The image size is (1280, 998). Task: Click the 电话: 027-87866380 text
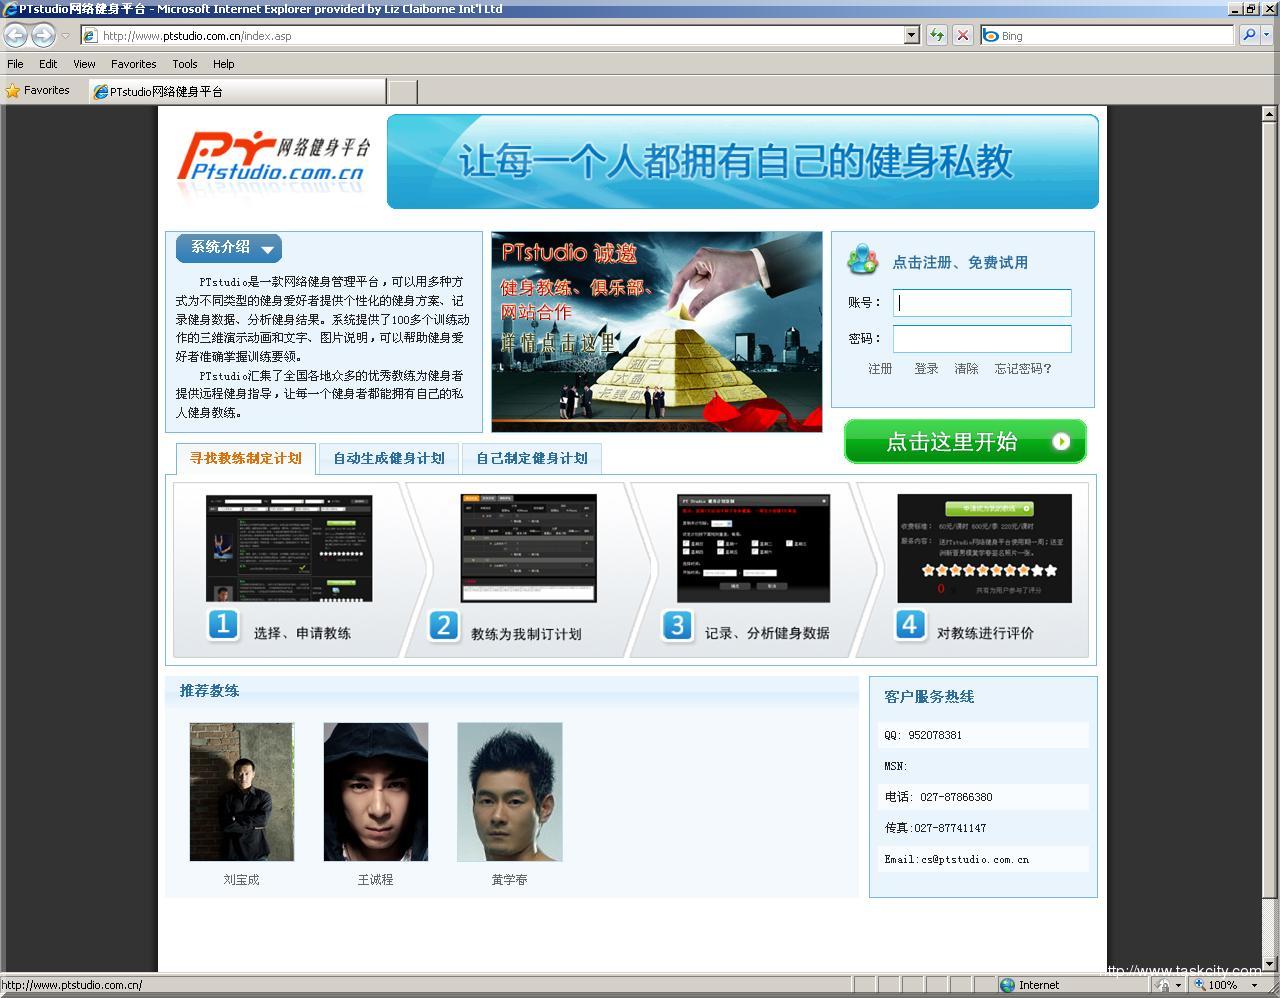point(938,797)
